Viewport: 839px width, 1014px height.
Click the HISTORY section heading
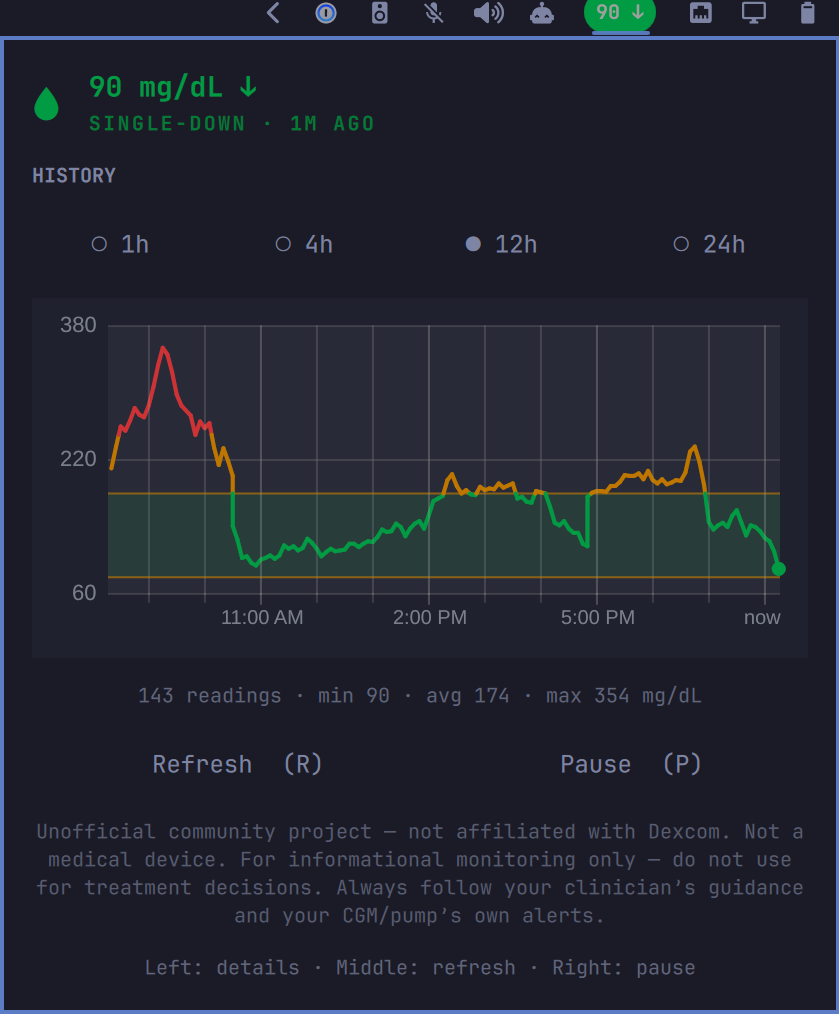click(74, 175)
